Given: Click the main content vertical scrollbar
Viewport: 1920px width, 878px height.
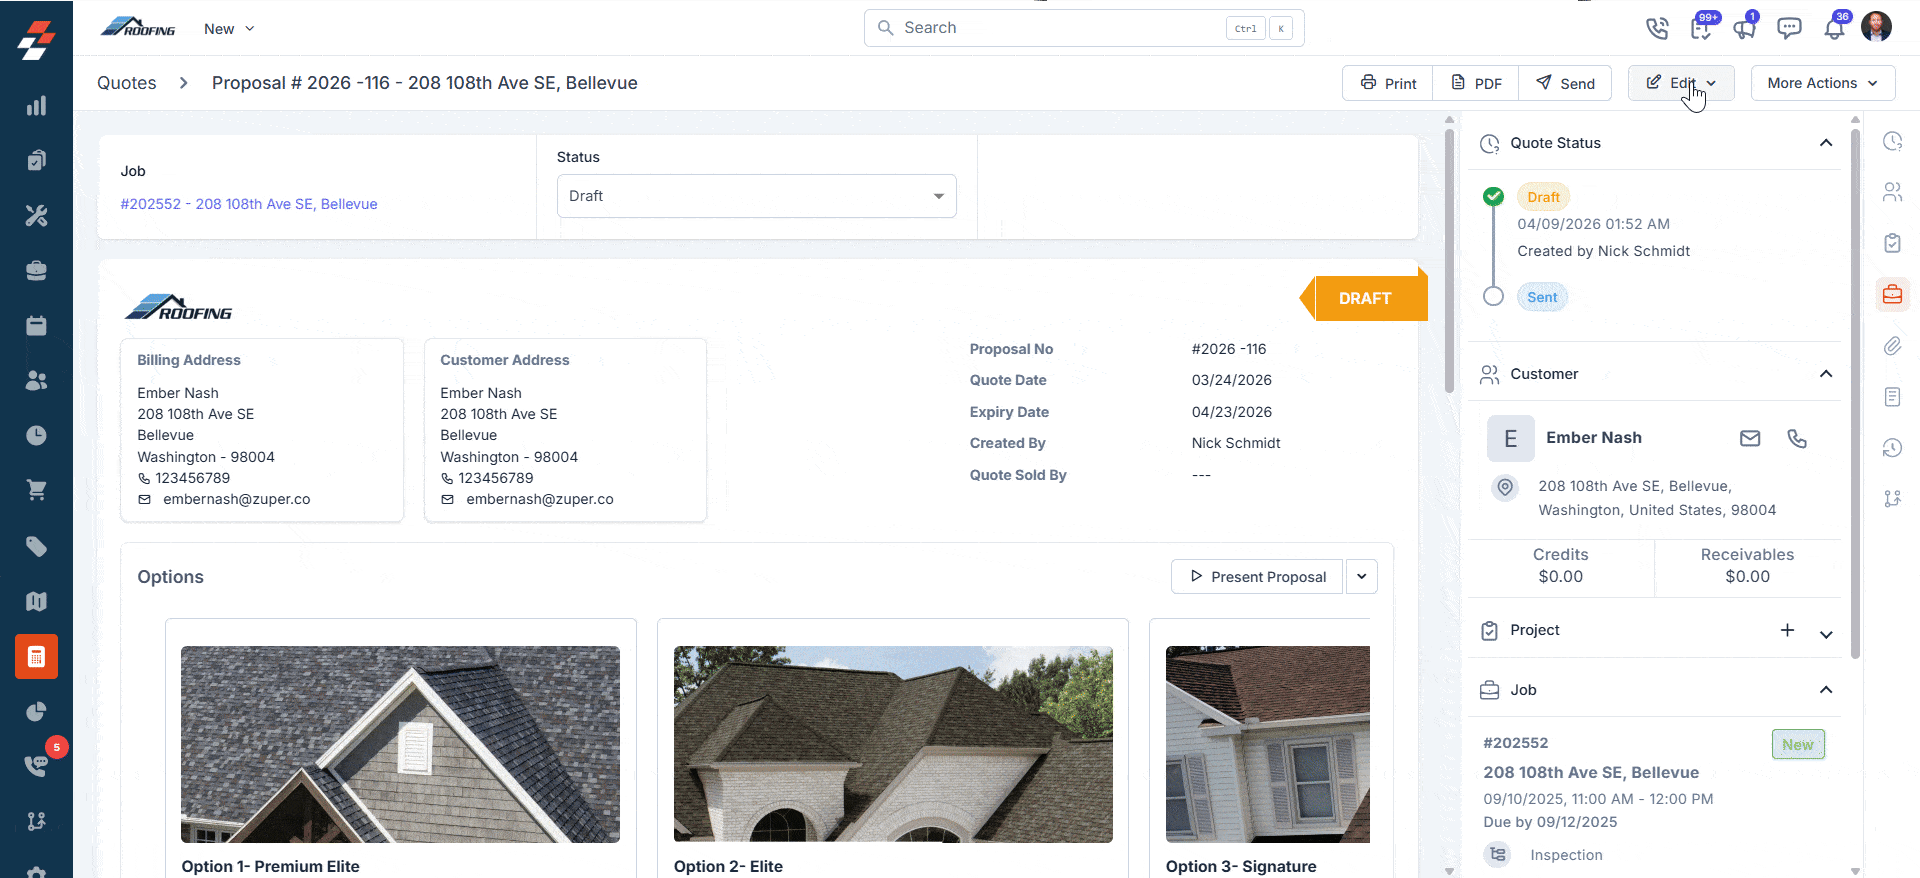Looking at the screenshot, I should point(1449,260).
